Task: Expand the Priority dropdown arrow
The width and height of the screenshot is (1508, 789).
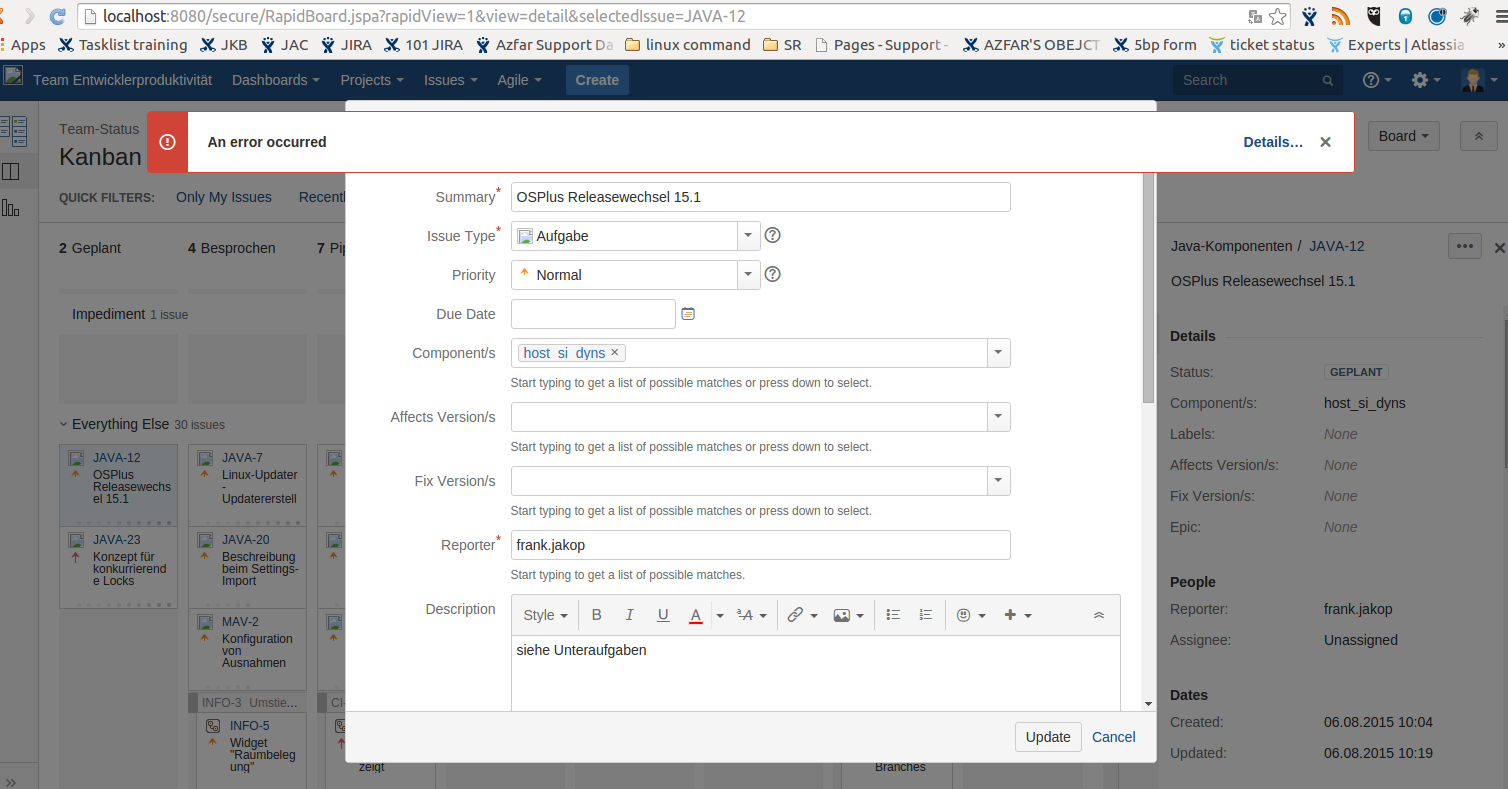Action: [749, 275]
